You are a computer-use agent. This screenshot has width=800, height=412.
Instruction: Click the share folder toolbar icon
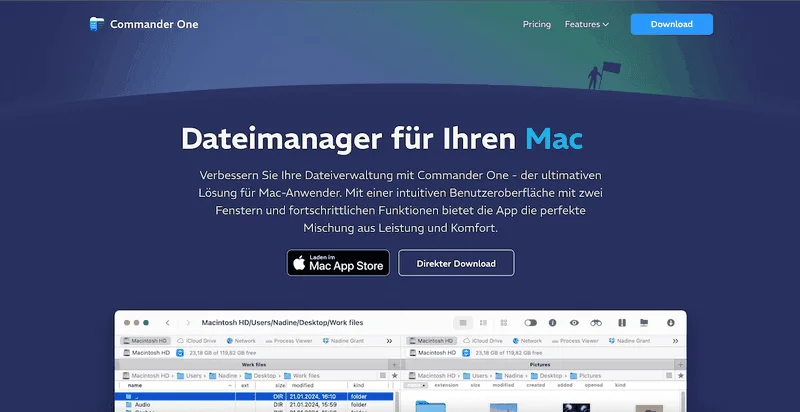pos(644,323)
